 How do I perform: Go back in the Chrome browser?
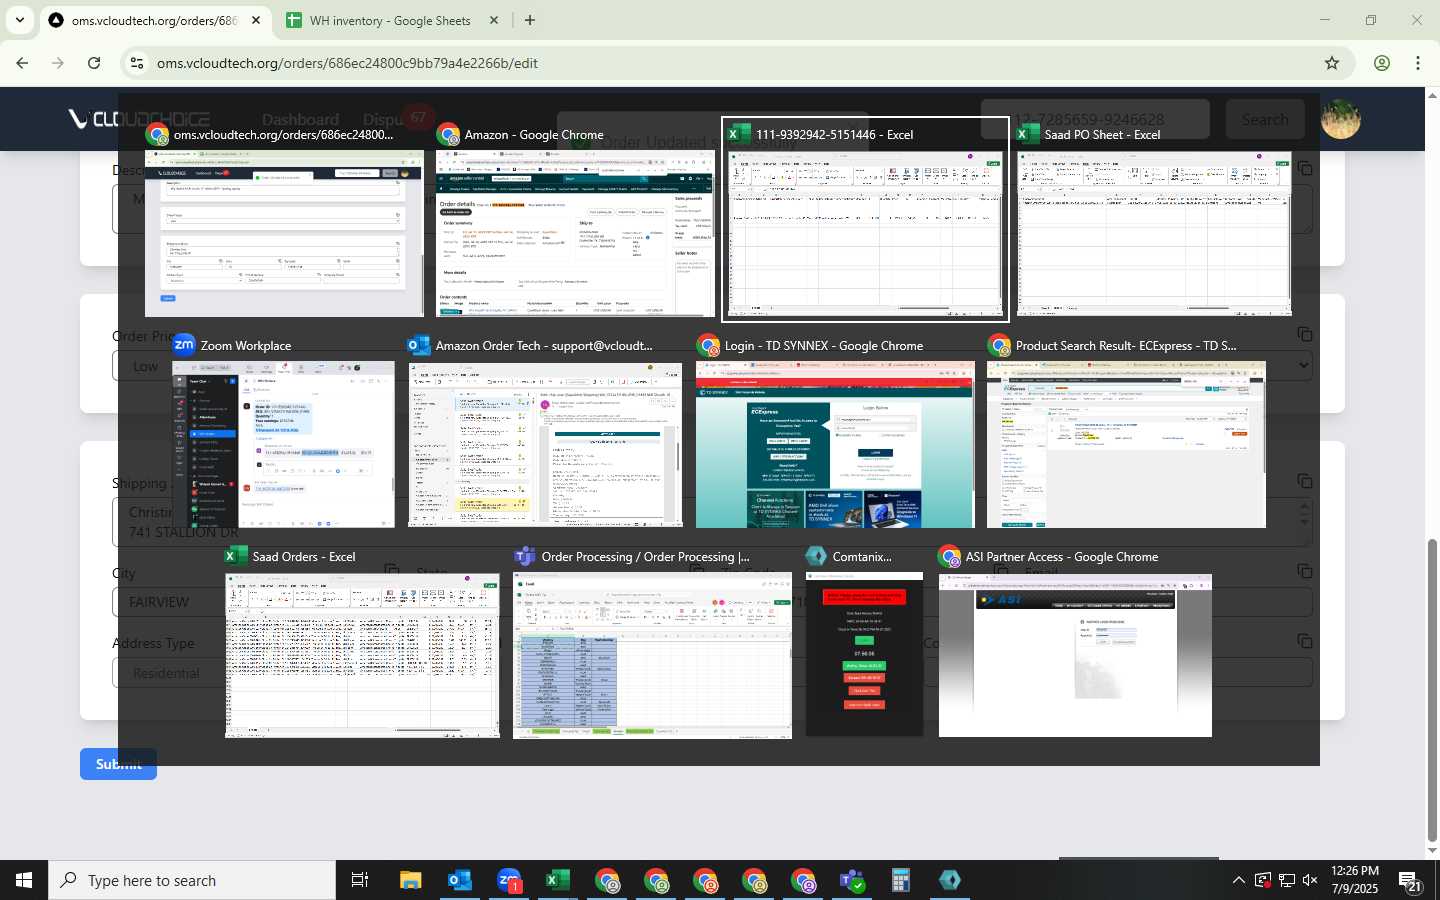click(x=22, y=63)
